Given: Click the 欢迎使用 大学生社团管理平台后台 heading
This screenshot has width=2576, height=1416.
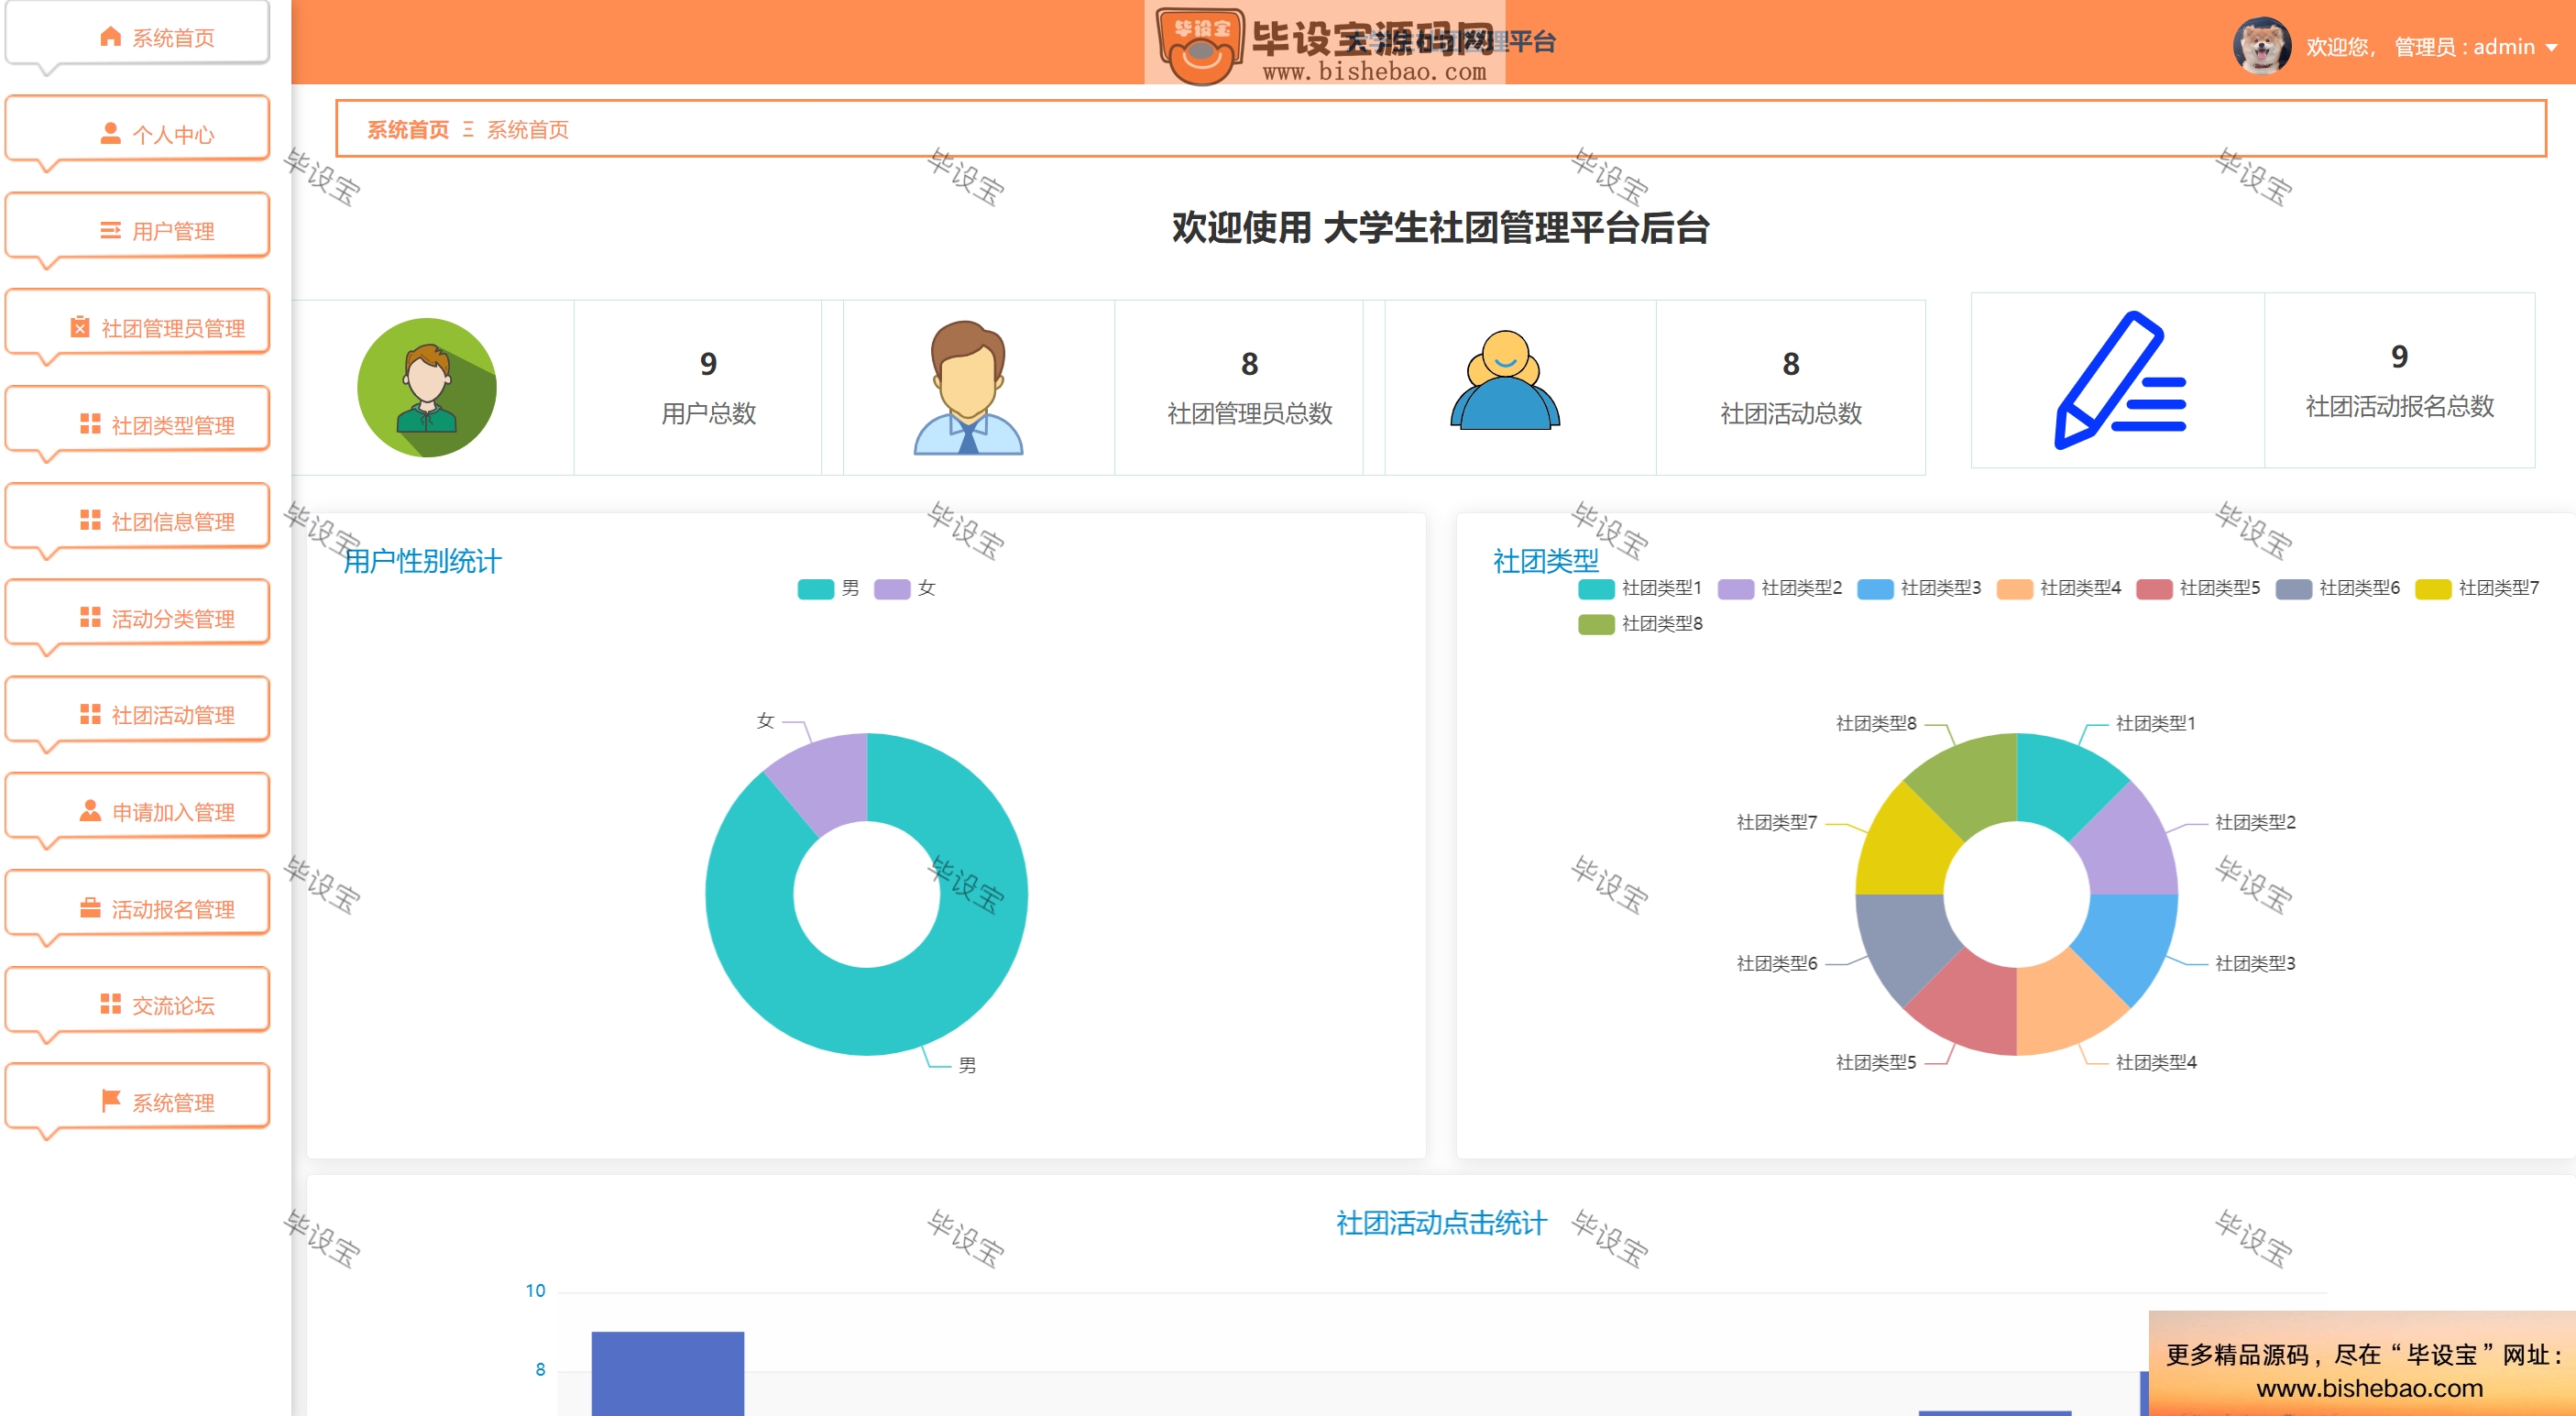Looking at the screenshot, I should [1440, 227].
